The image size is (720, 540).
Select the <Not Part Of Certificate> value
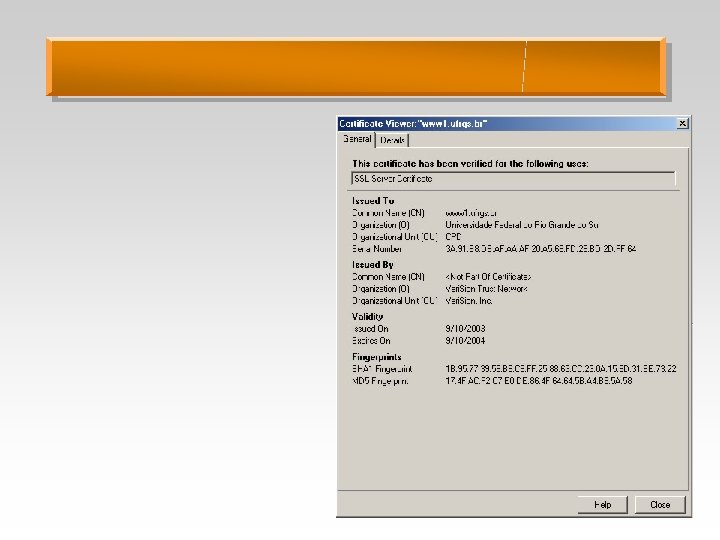click(488, 277)
